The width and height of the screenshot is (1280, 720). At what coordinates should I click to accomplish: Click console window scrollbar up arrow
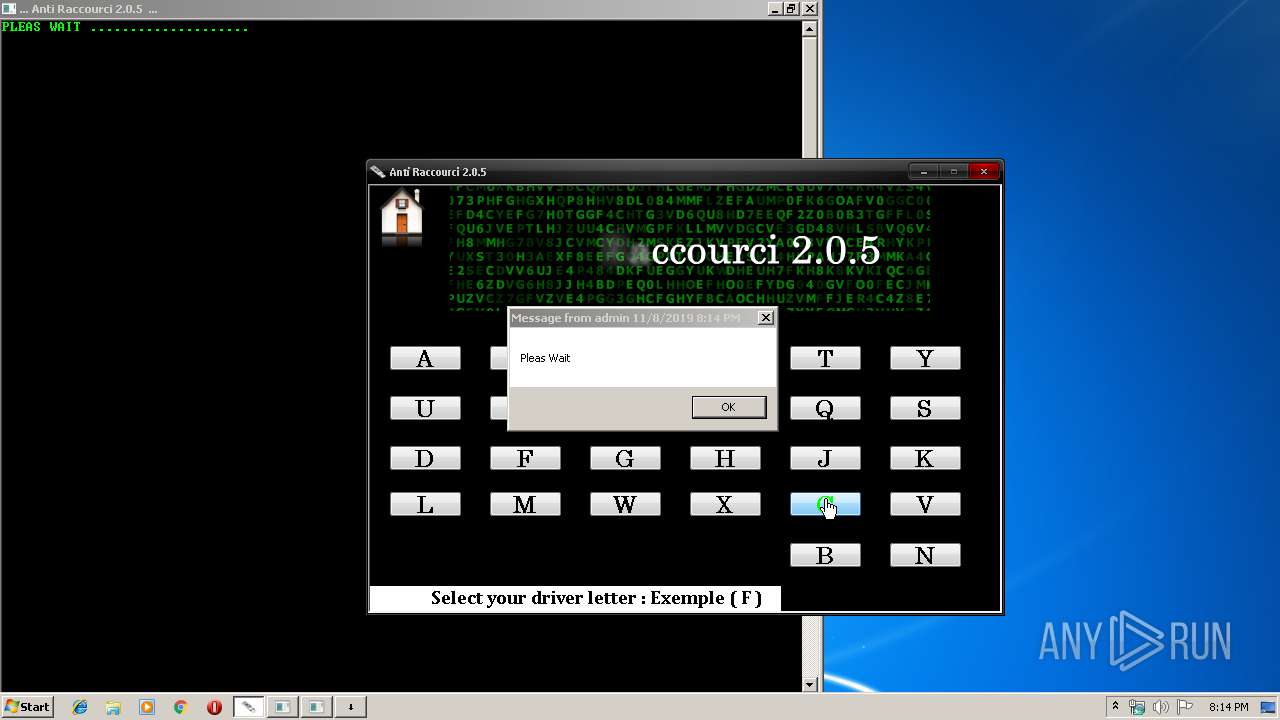point(810,29)
